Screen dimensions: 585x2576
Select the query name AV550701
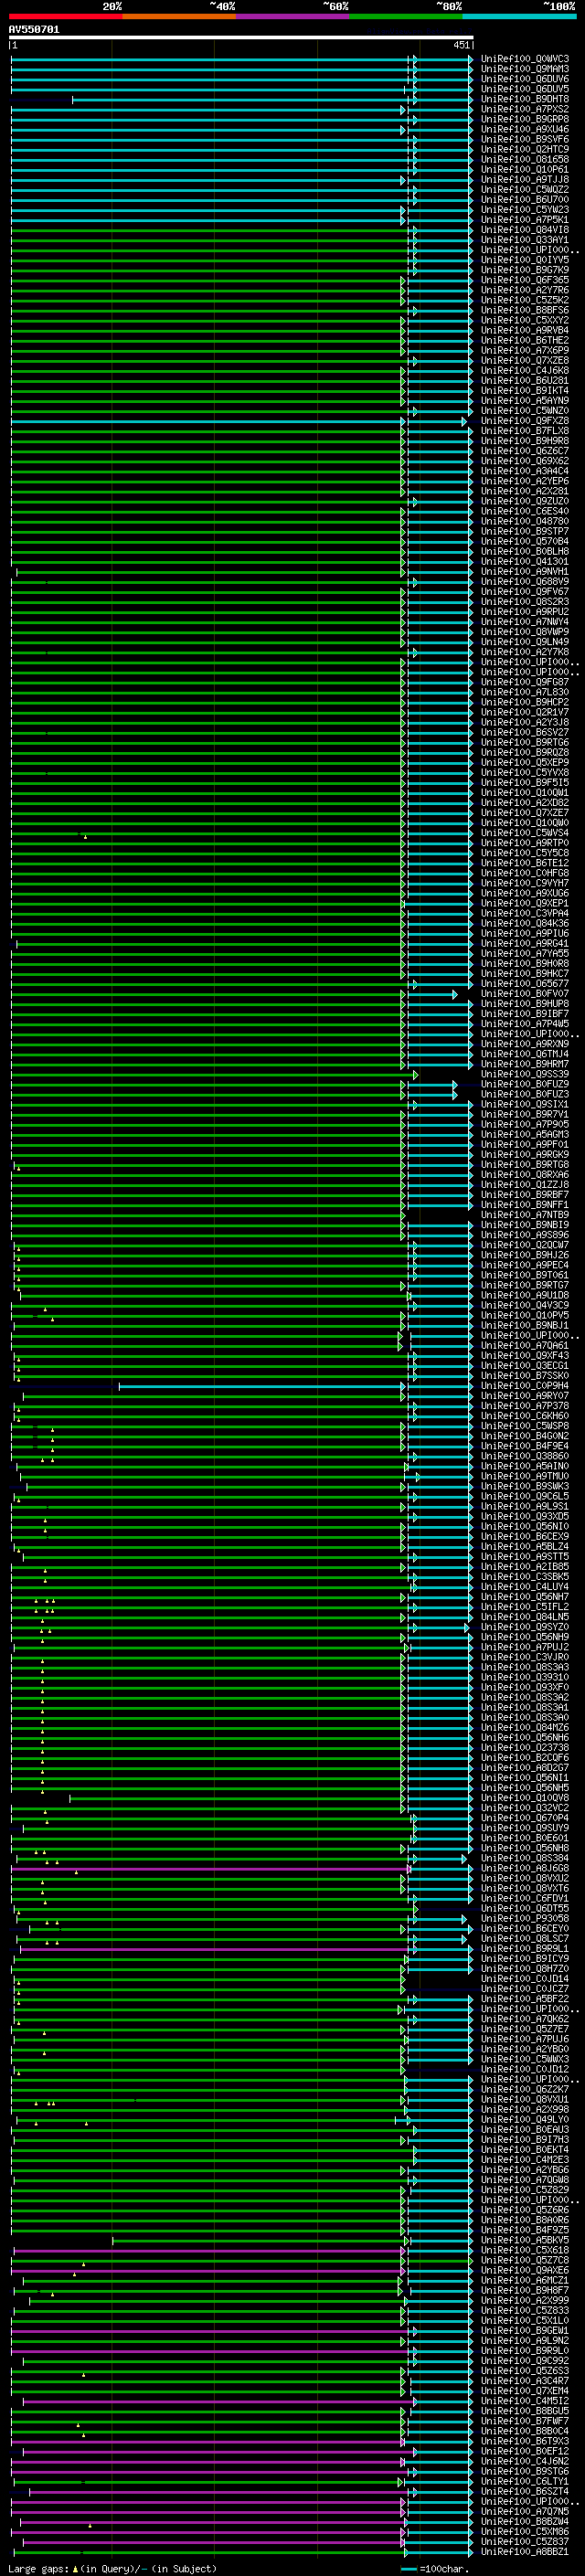34,29
